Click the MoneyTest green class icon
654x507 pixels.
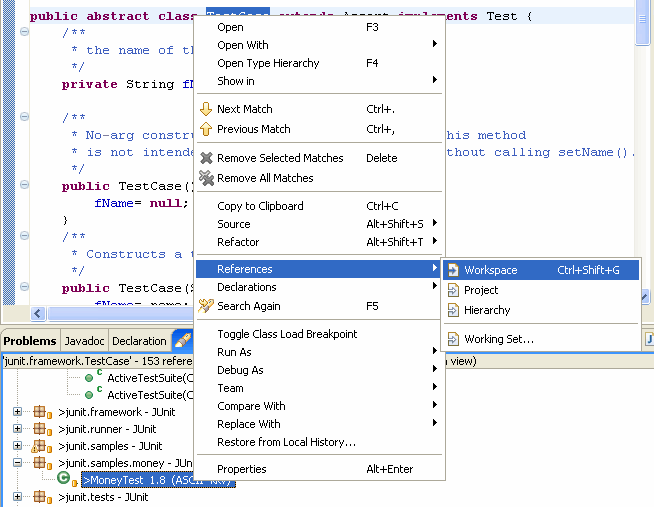(65, 479)
